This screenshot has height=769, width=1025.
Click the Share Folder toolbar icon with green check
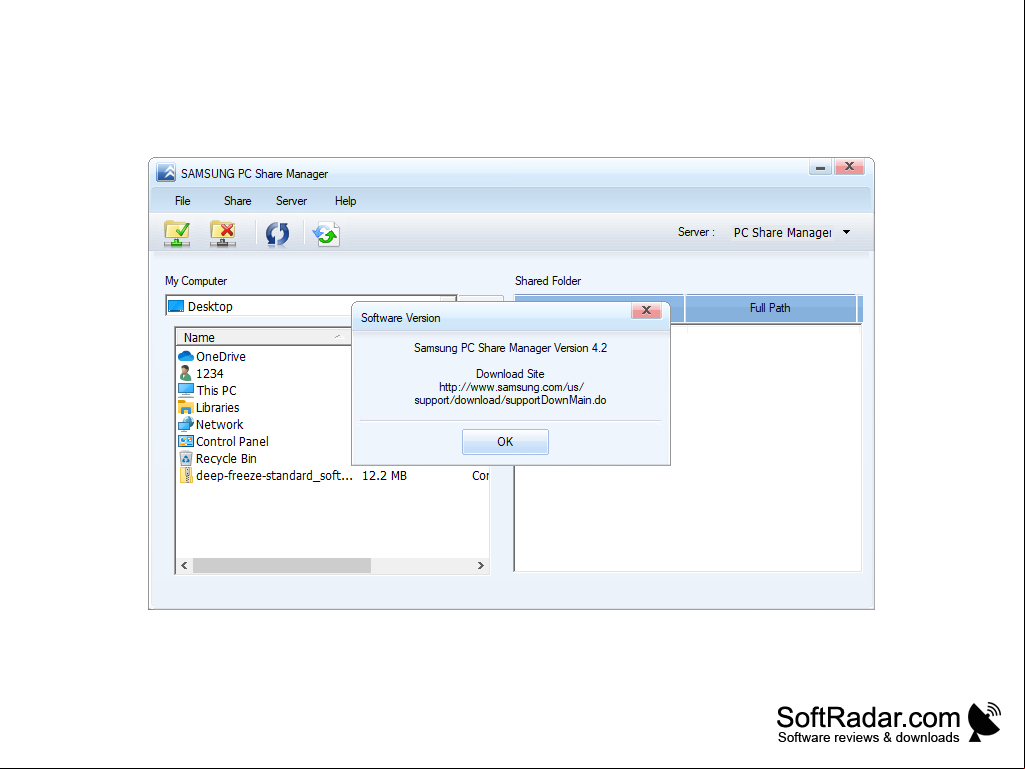coord(177,233)
